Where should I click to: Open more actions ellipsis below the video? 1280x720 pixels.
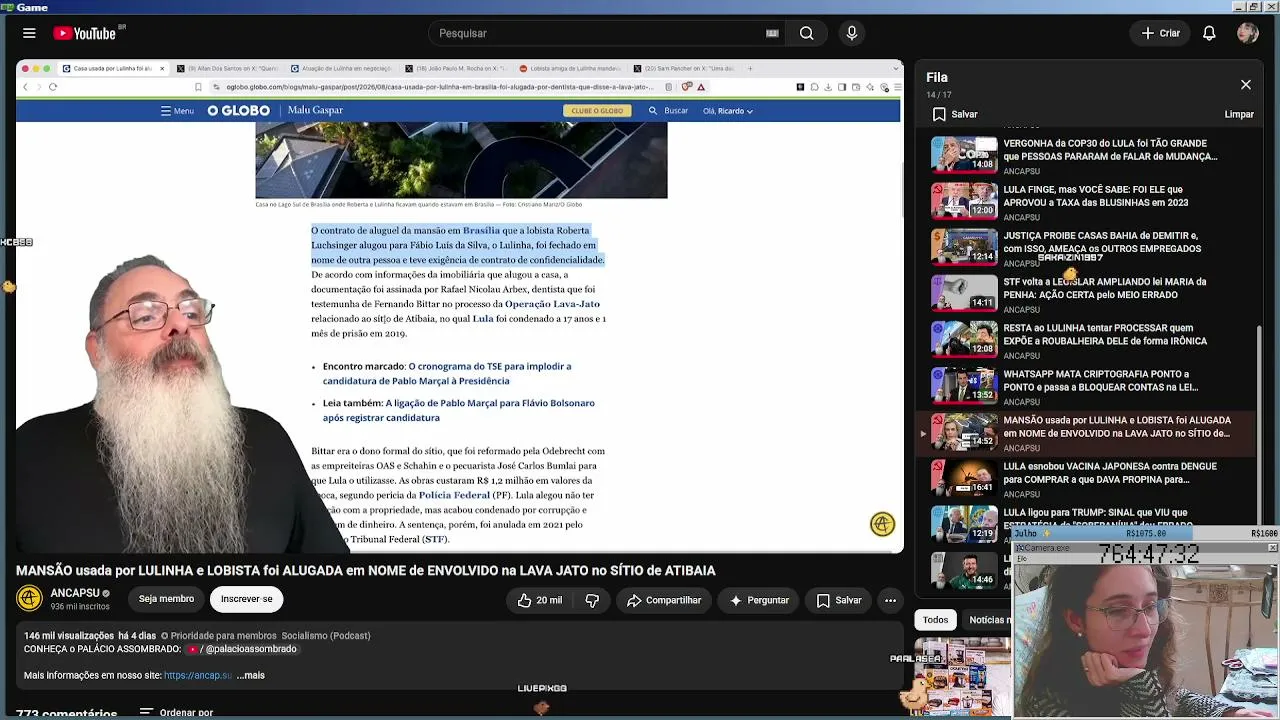(x=890, y=600)
